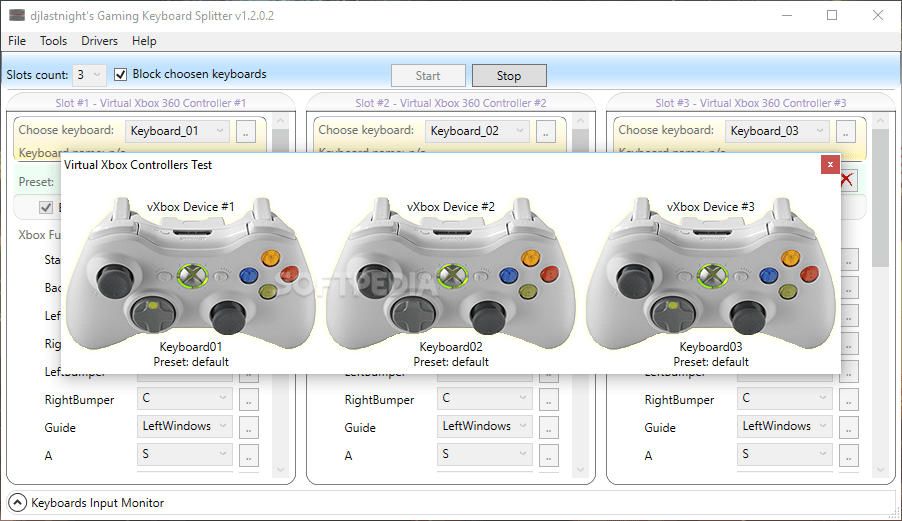This screenshot has height=521, width=902.
Task: Click red B button on Device #2 controller
Action: click(x=549, y=274)
